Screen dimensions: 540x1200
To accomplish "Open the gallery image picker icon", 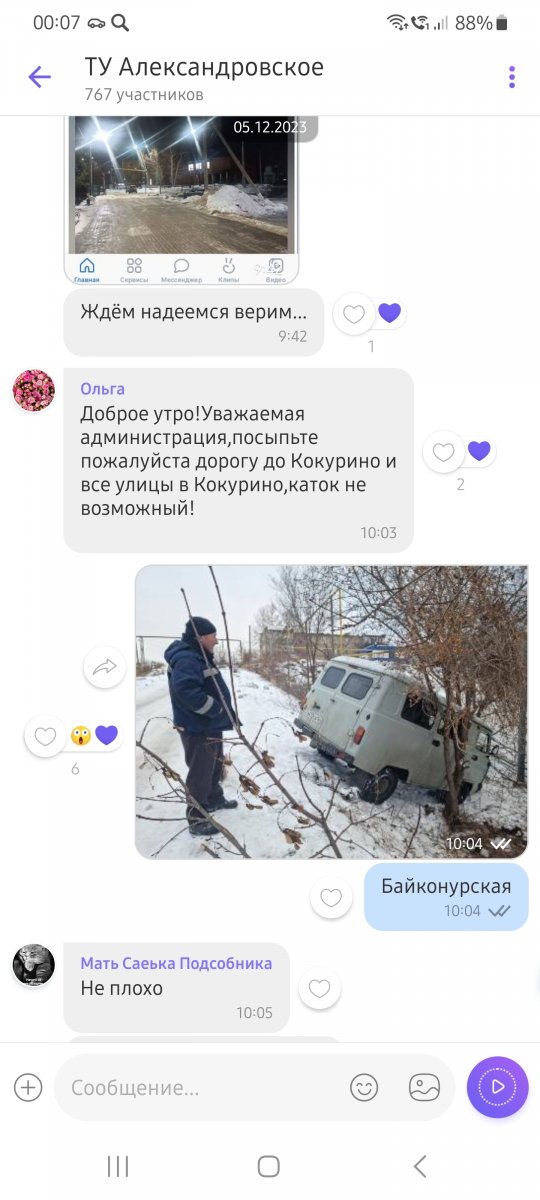I will pos(424,1087).
